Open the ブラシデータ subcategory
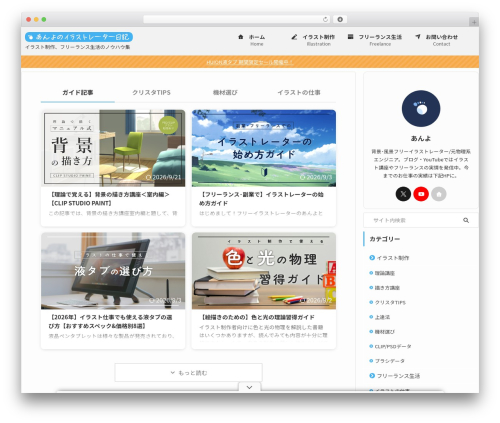Viewport: 500px width, 423px height. coord(387,361)
